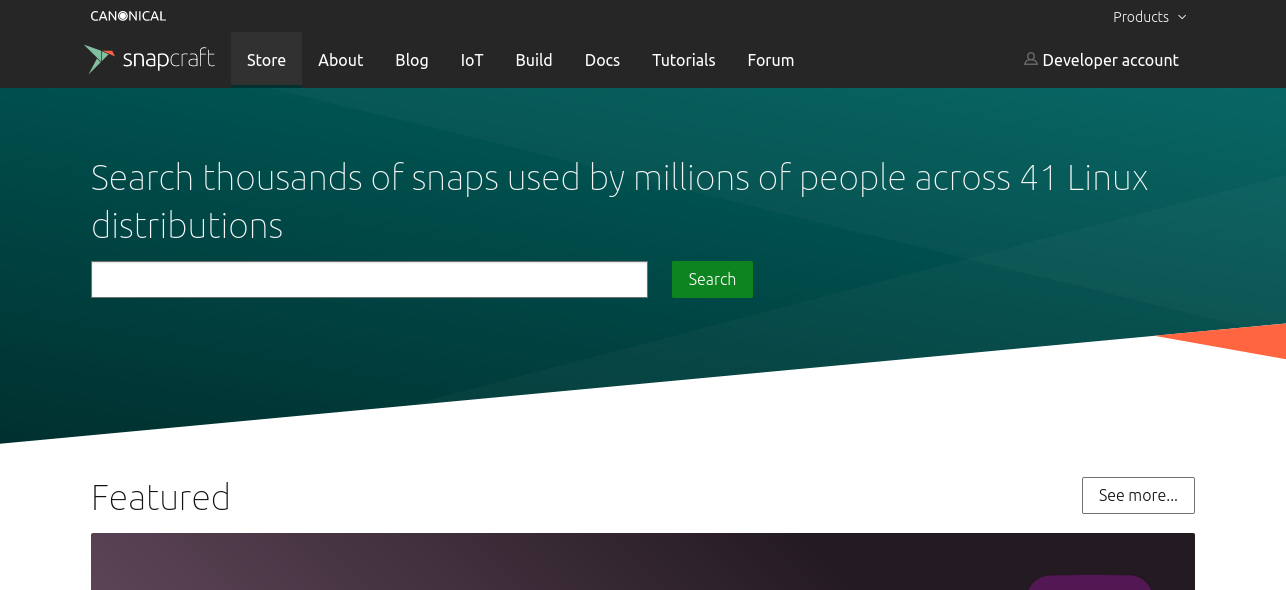This screenshot has width=1286, height=590.
Task: Click the user icon beside Developer account
Action: pos(1030,59)
